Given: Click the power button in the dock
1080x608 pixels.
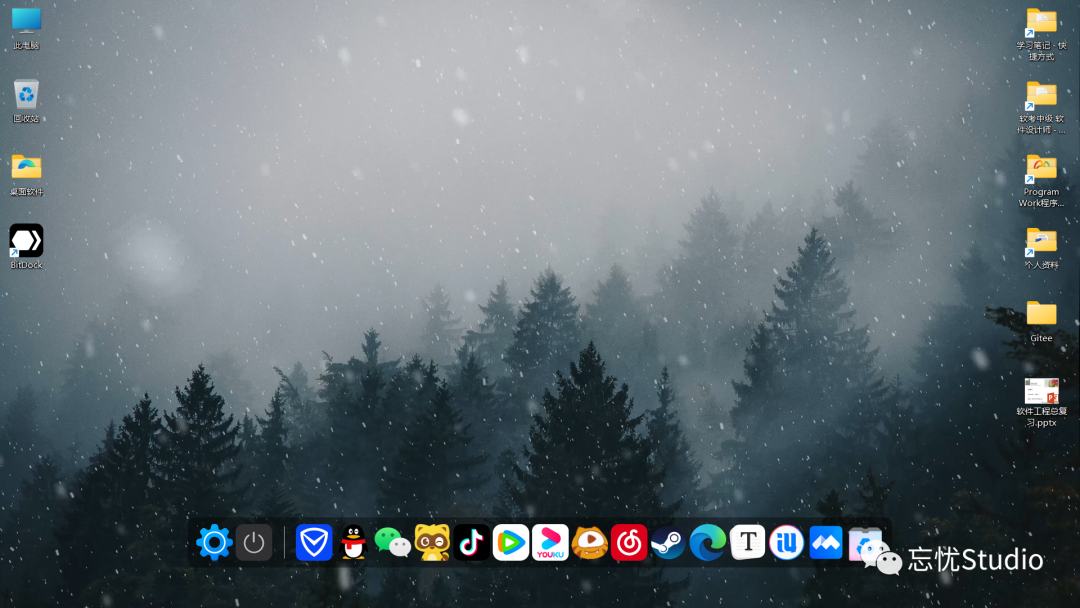Looking at the screenshot, I should pyautogui.click(x=254, y=543).
